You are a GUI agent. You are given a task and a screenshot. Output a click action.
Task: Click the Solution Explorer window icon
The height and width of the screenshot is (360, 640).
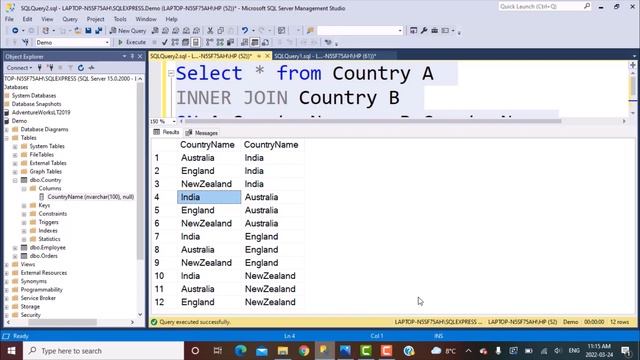tap(413, 31)
